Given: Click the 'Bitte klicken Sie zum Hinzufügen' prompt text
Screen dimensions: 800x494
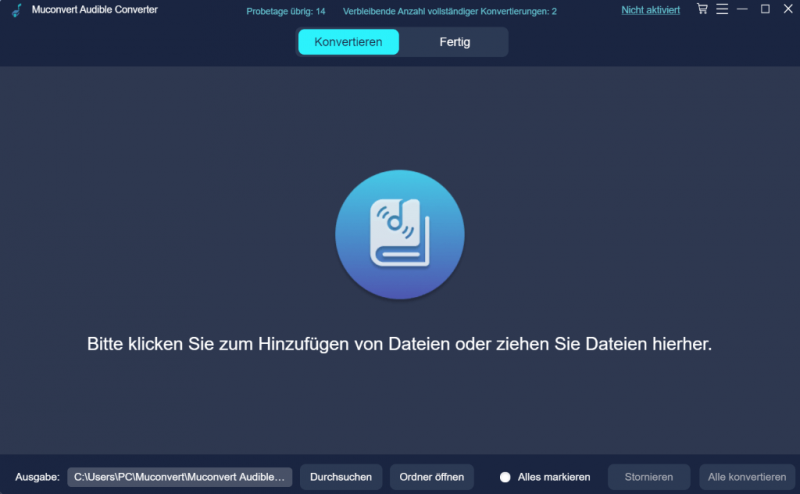Looking at the screenshot, I should (x=399, y=344).
